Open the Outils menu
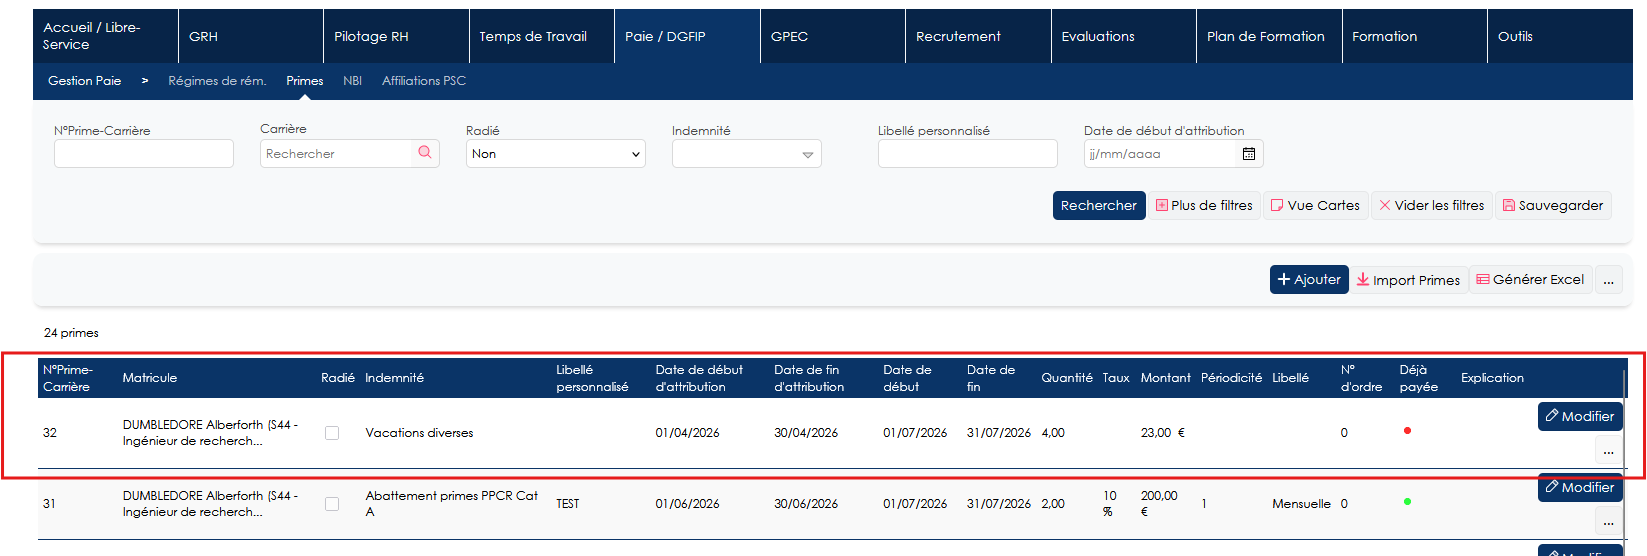 1560,36
